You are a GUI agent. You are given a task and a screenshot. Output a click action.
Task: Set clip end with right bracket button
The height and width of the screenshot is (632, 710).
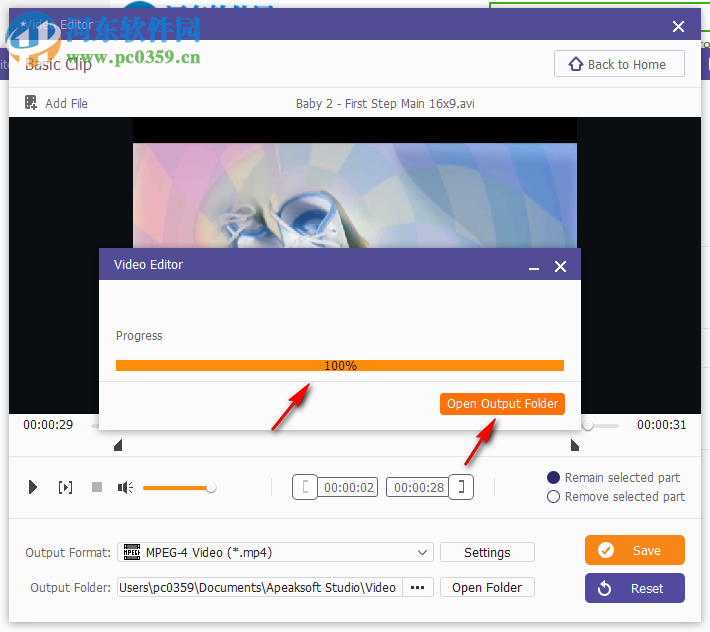click(461, 487)
